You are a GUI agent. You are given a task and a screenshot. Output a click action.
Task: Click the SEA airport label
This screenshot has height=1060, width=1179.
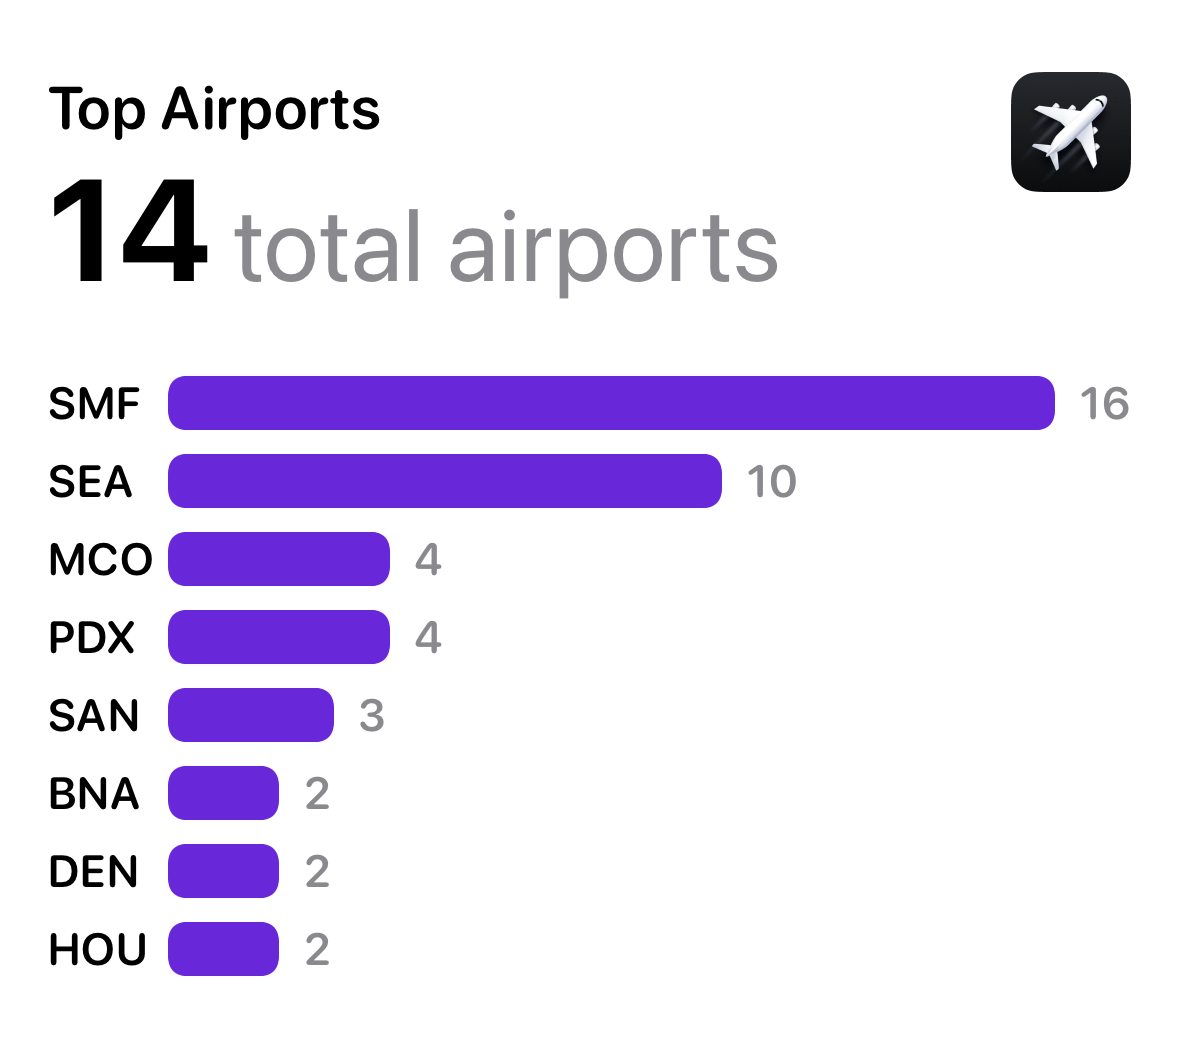pyautogui.click(x=90, y=482)
